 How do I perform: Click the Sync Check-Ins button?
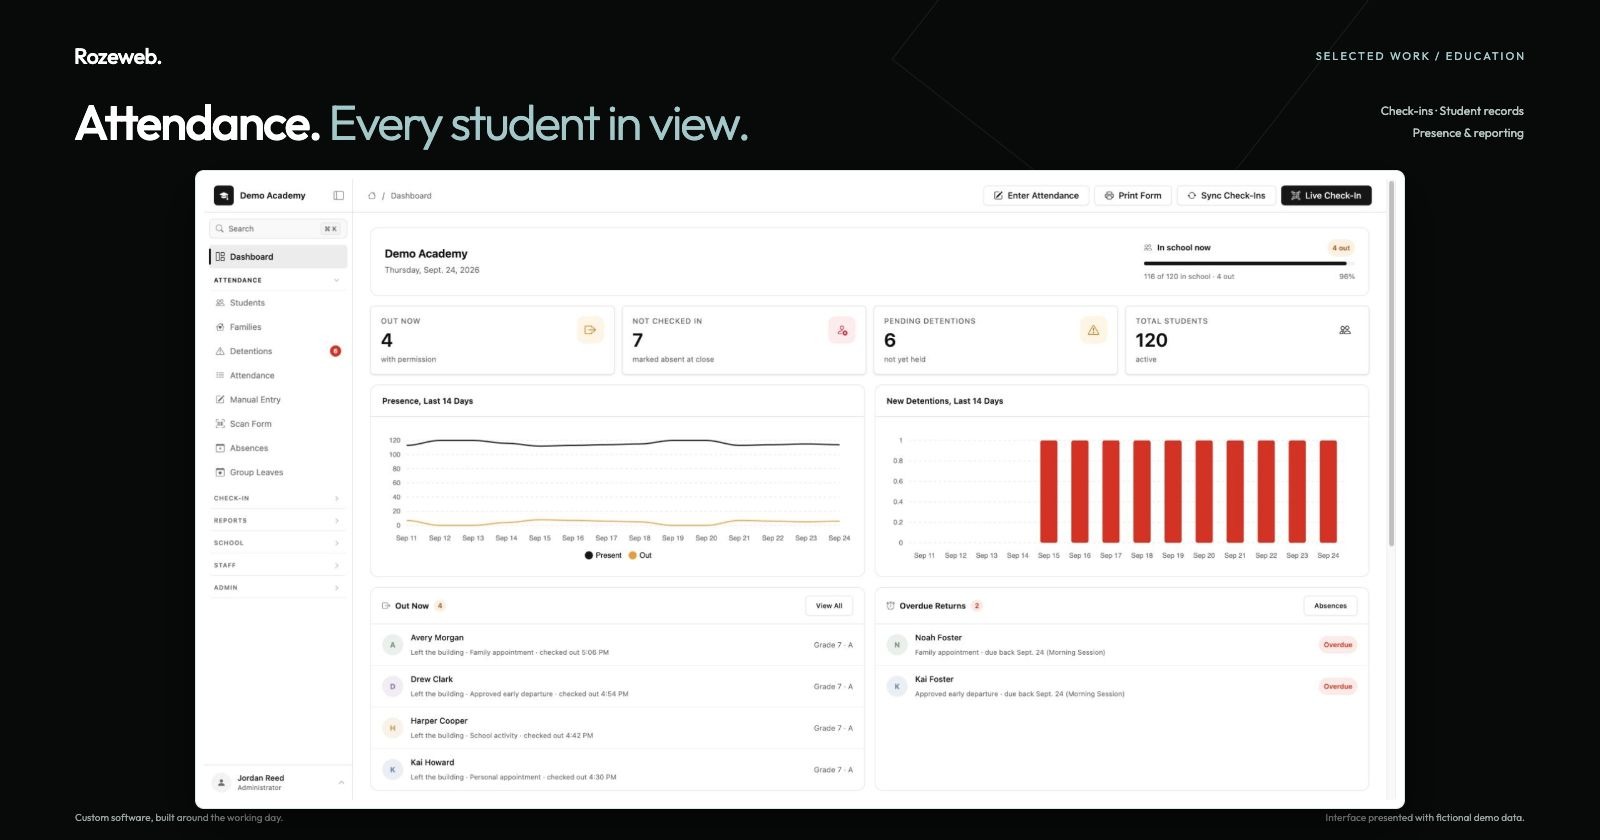pyautogui.click(x=1226, y=196)
